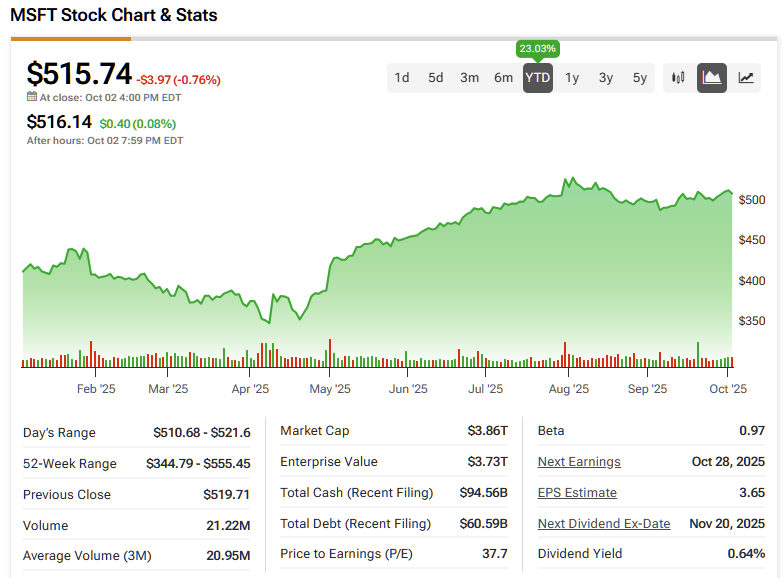Select the YTD time range

click(x=538, y=78)
